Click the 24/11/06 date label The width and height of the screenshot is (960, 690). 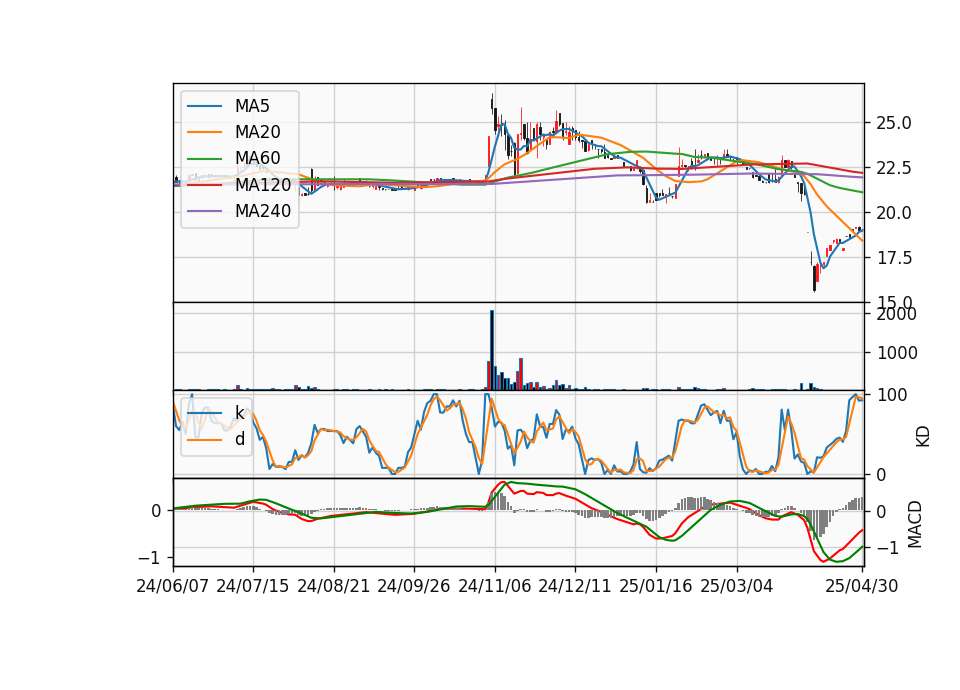[x=495, y=586]
